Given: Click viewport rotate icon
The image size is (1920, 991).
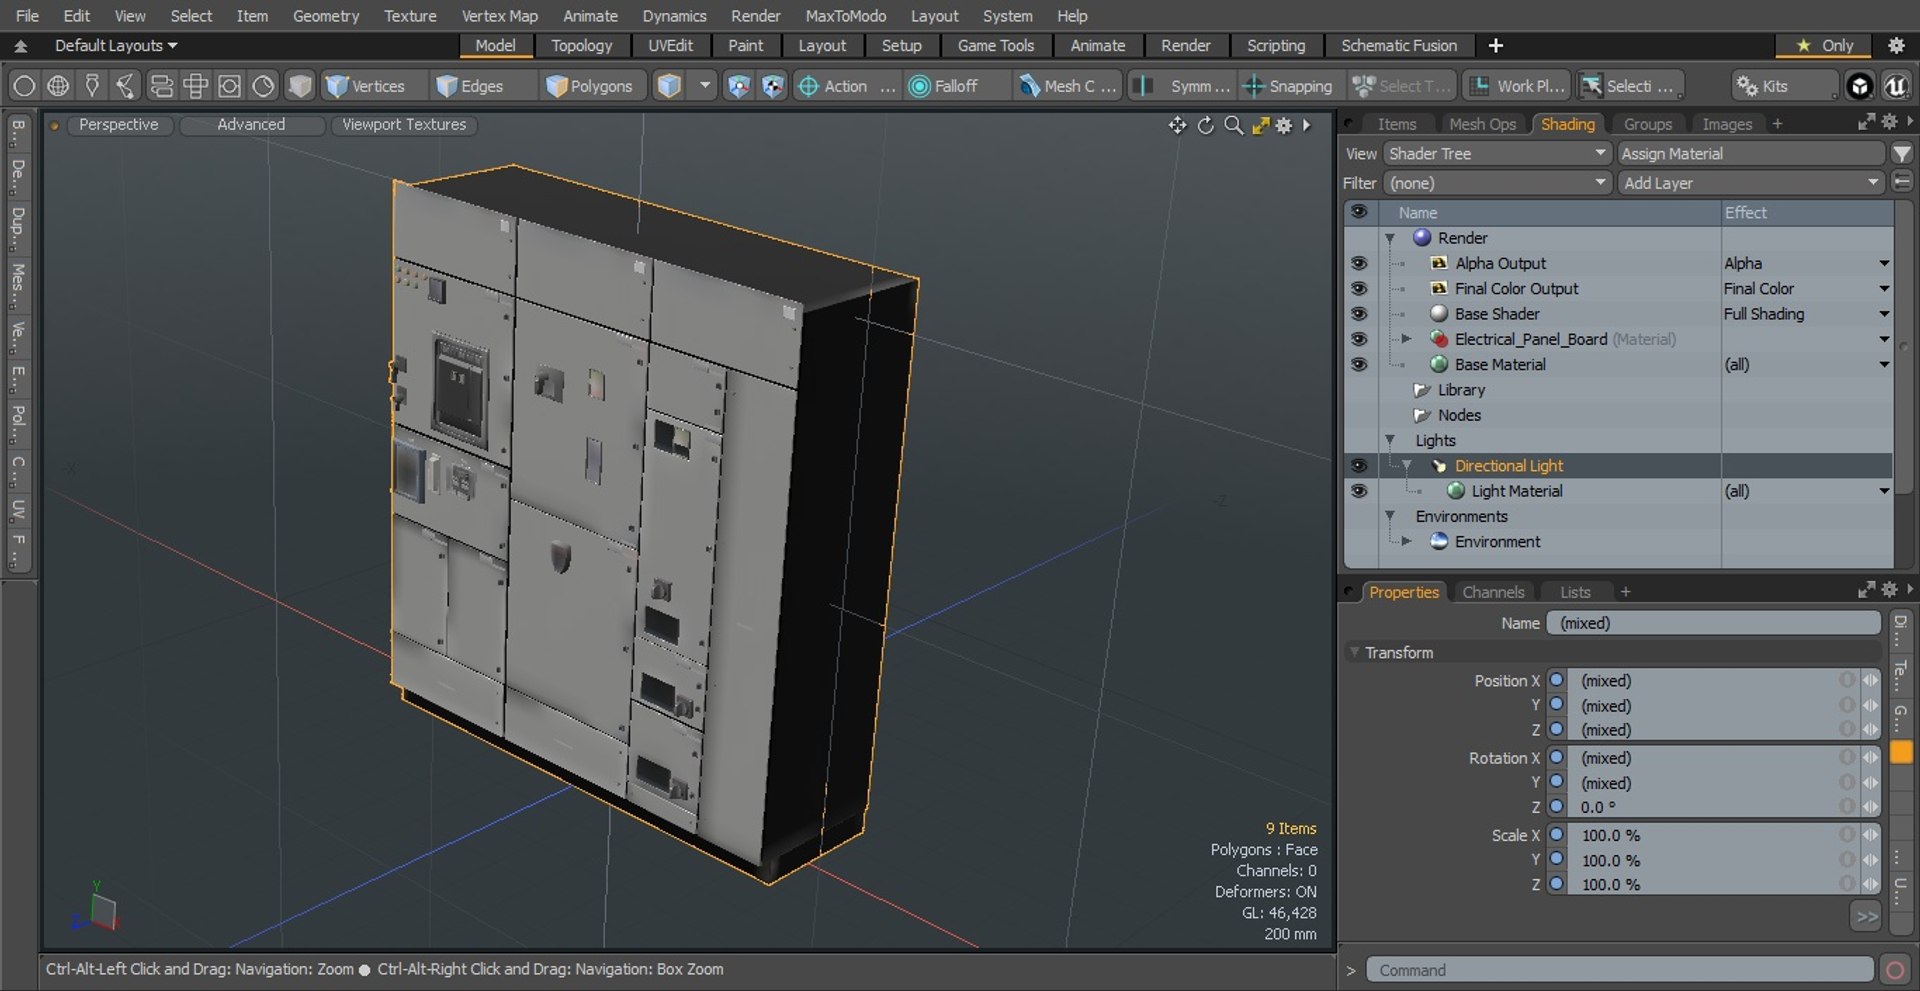Looking at the screenshot, I should tap(1206, 125).
